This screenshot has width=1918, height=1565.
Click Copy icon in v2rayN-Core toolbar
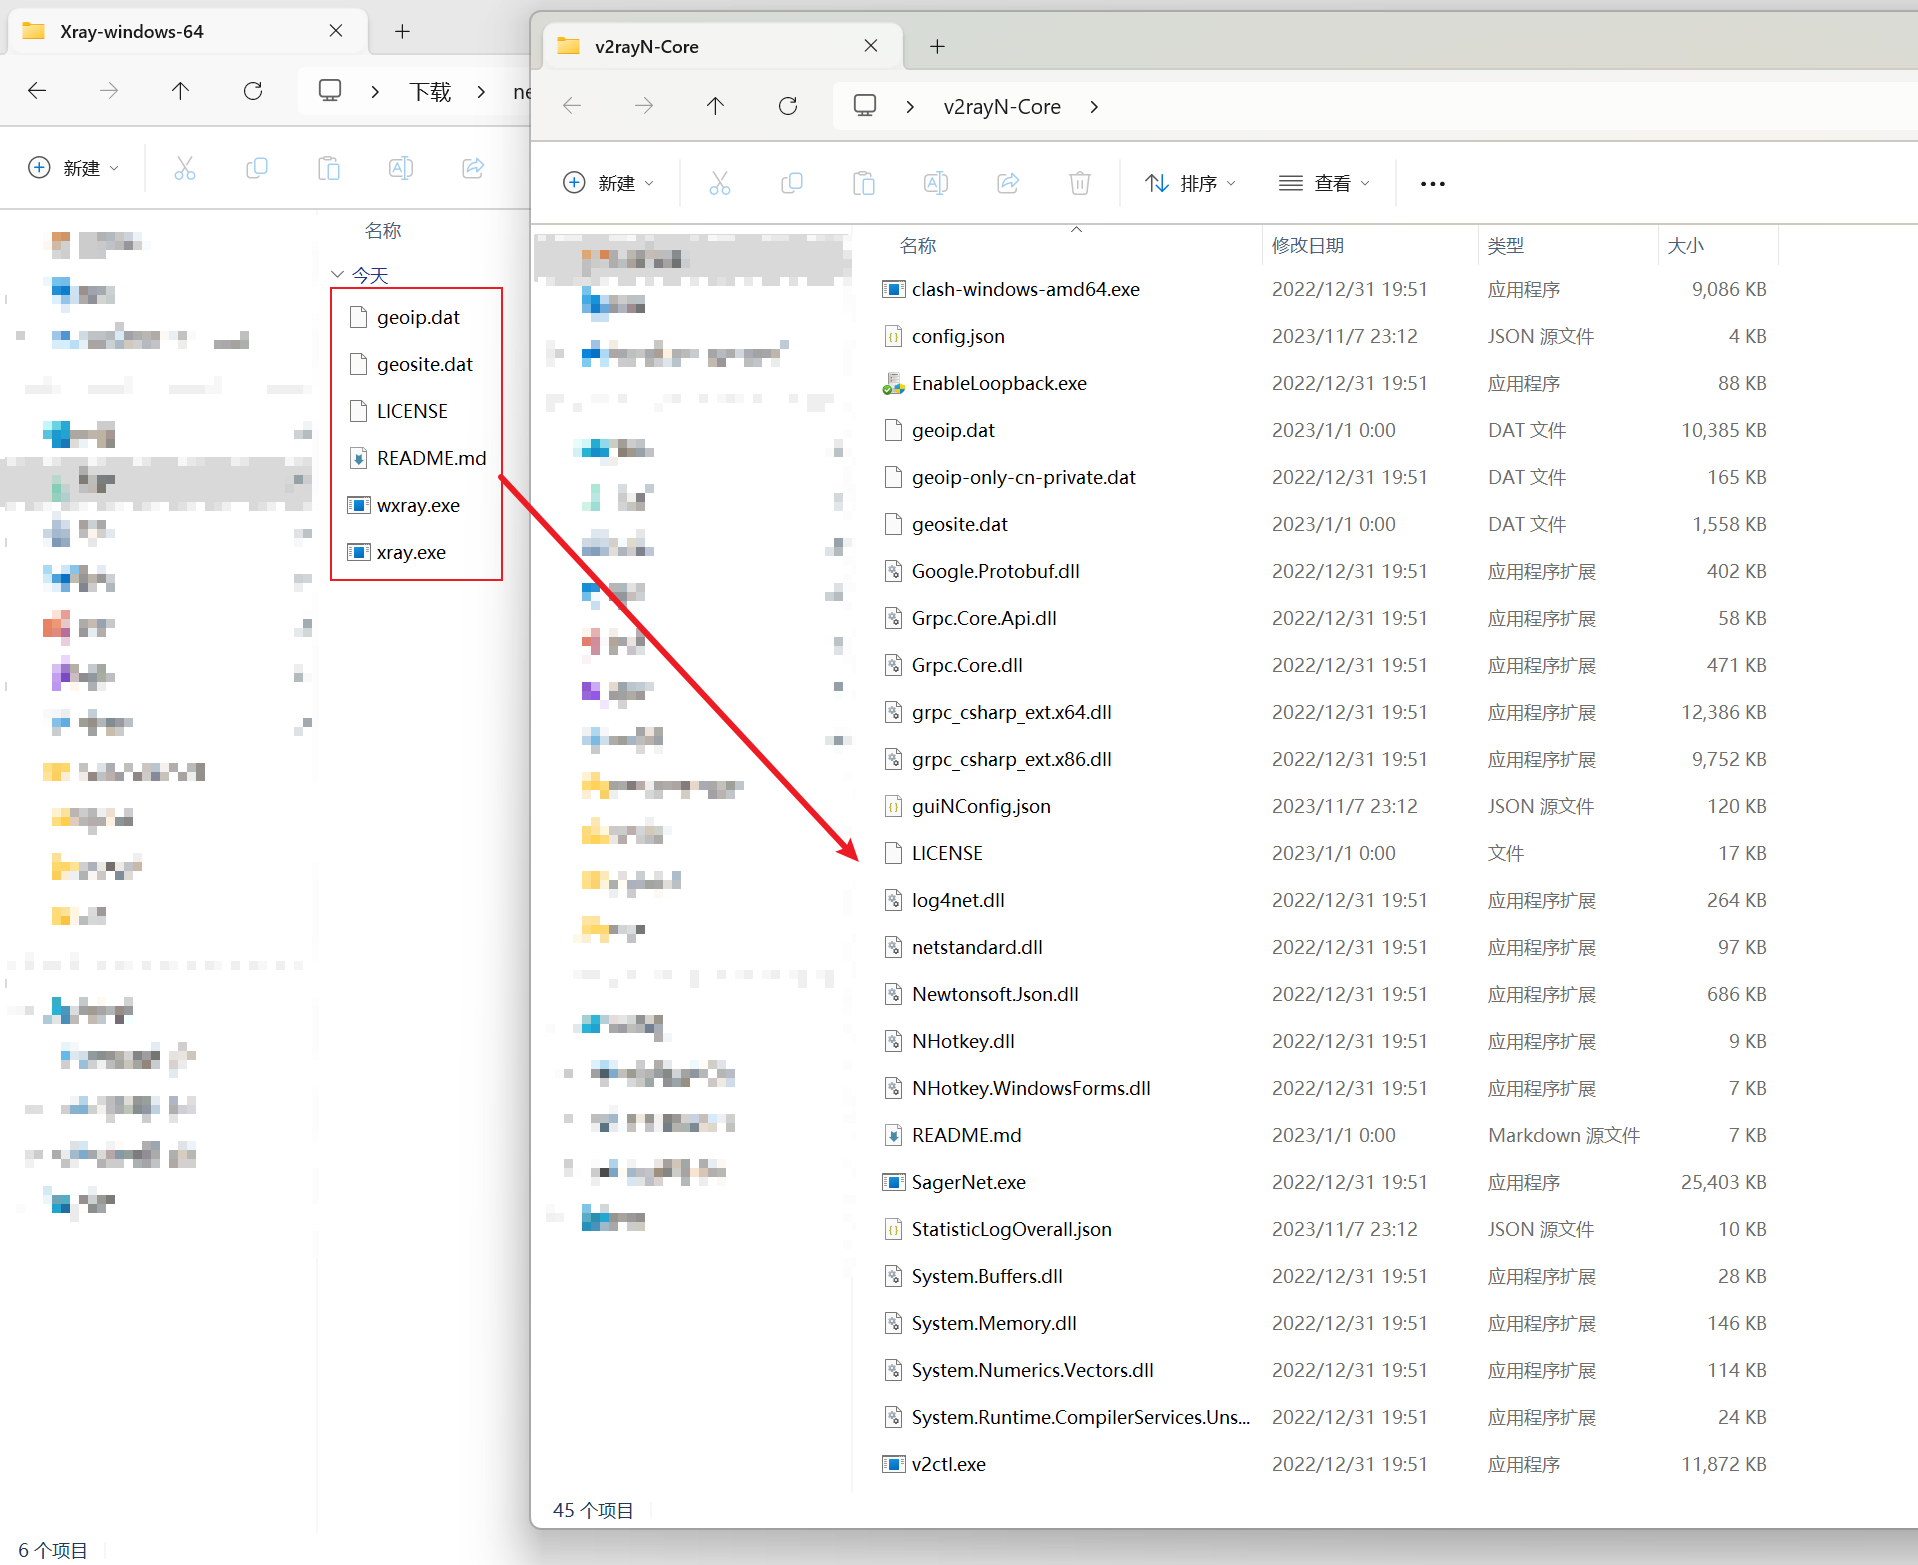point(792,183)
